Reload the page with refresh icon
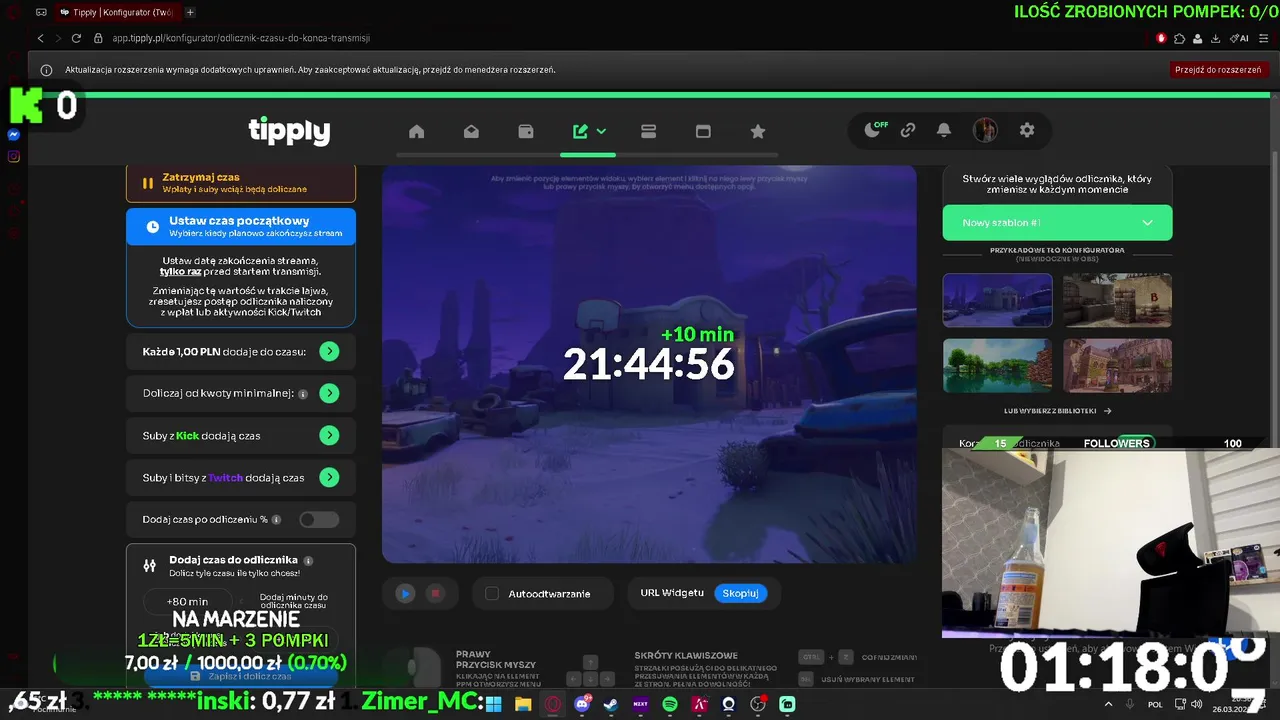Viewport: 1280px width, 720px height. [x=76, y=38]
